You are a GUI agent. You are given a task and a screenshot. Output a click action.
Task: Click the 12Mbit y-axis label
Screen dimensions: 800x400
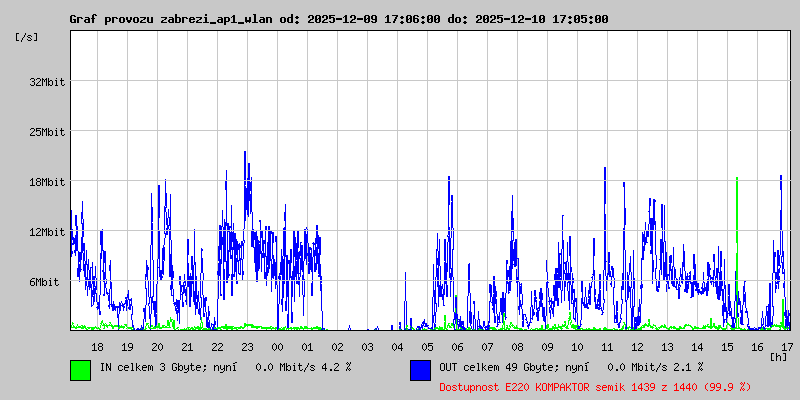[x=47, y=232]
